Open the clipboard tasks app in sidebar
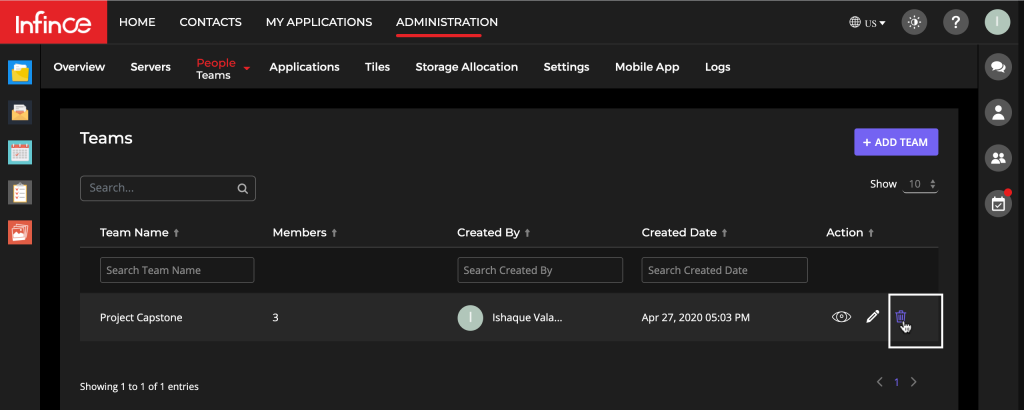 (20, 193)
